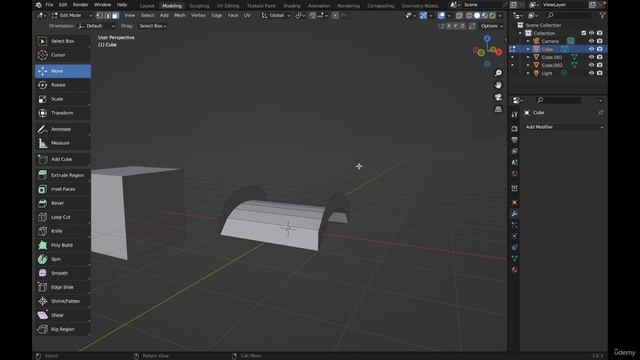Open the Options dropdown
Screen dimensions: 640x360
coord(491,26)
